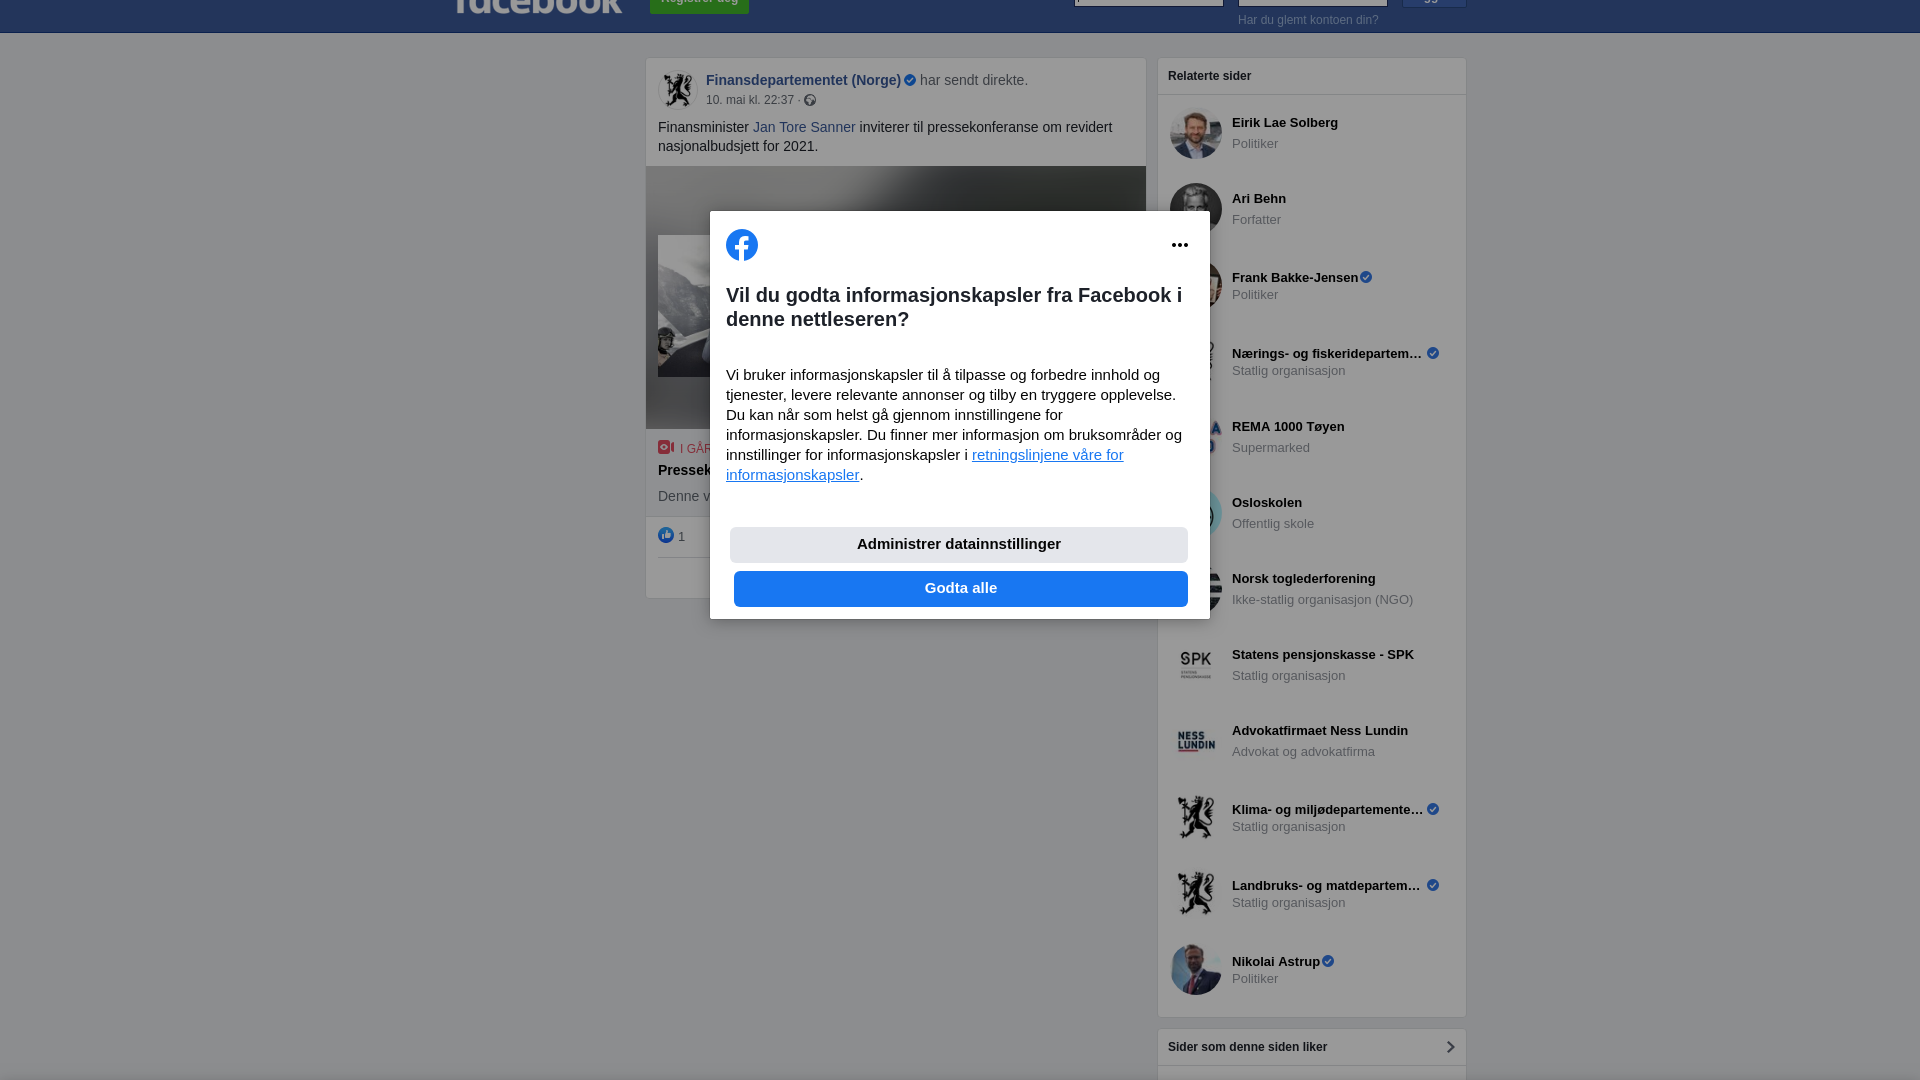This screenshot has width=1920, height=1080.
Task: Click the Facebook logo in header
Action: (x=538, y=6)
